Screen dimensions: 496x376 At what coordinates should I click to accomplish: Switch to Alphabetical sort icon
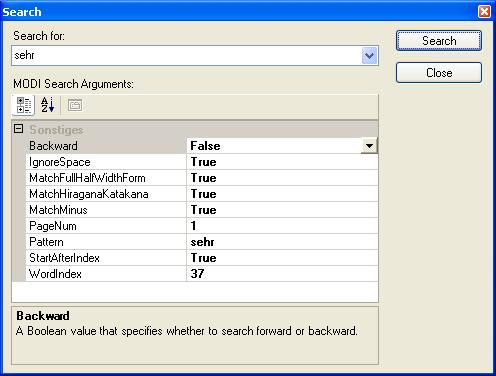pos(47,105)
